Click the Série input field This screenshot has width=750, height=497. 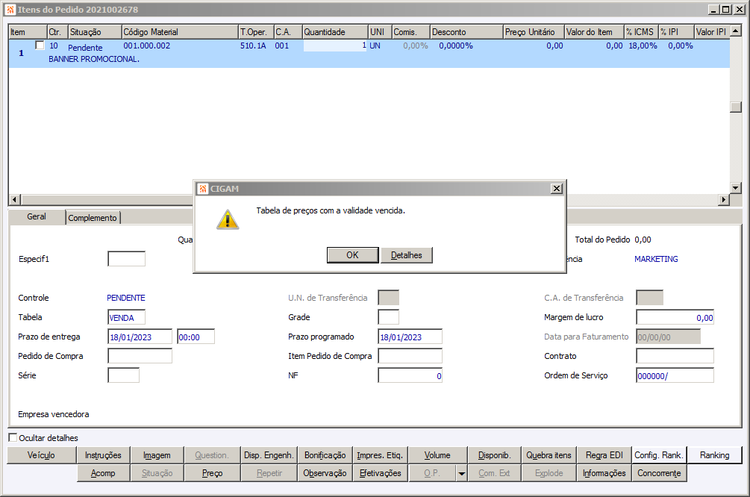tap(123, 376)
